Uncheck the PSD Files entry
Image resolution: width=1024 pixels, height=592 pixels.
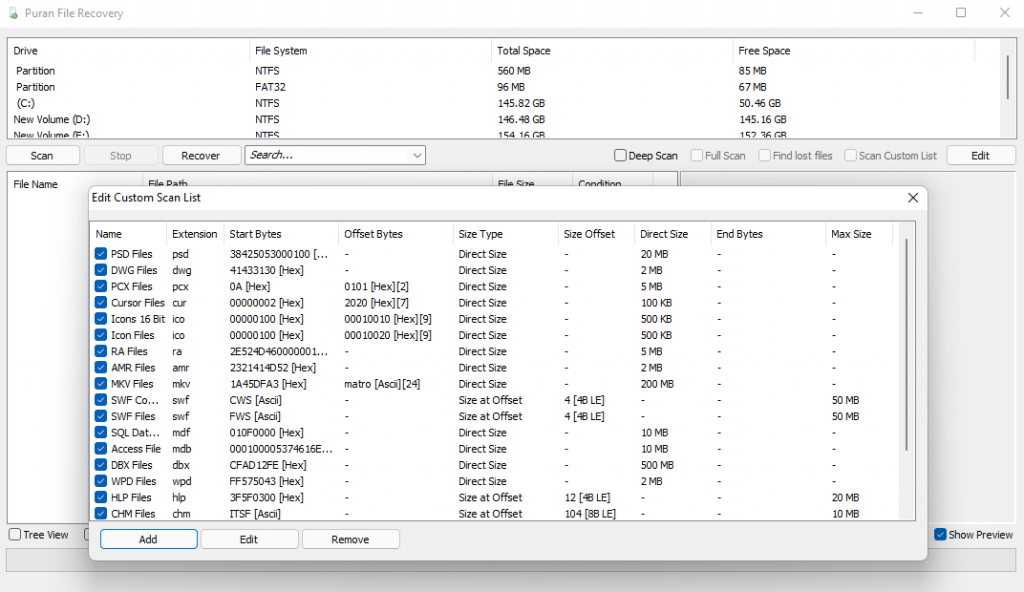[100, 254]
